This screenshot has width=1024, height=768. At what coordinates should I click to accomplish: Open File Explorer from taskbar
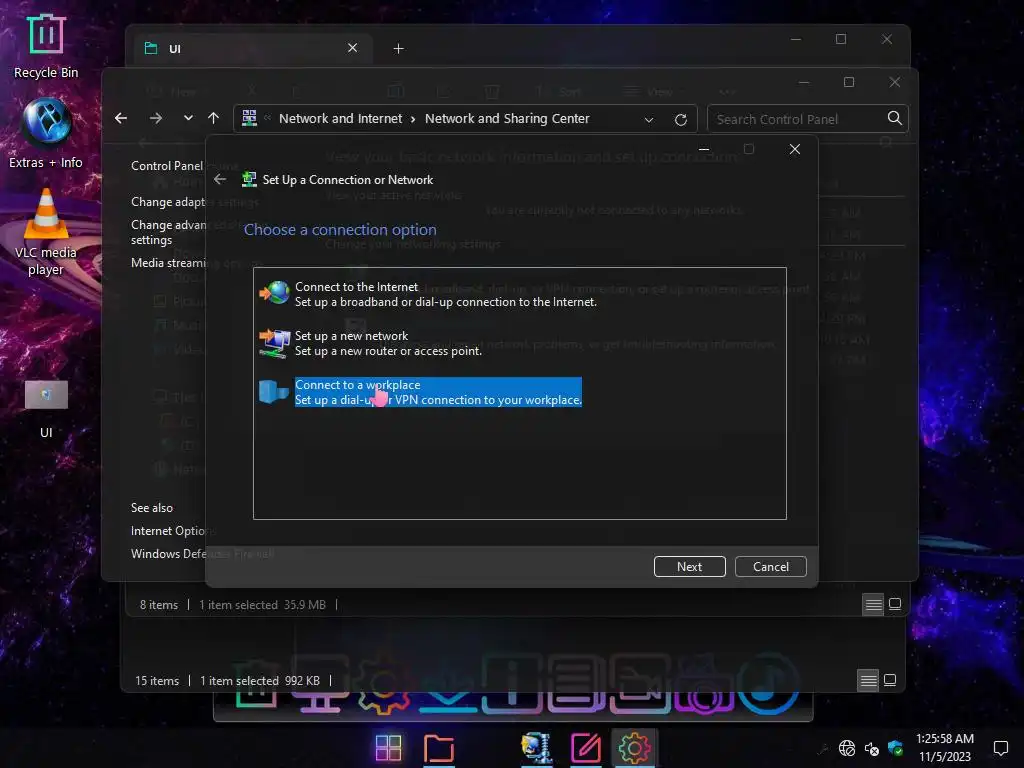(439, 748)
